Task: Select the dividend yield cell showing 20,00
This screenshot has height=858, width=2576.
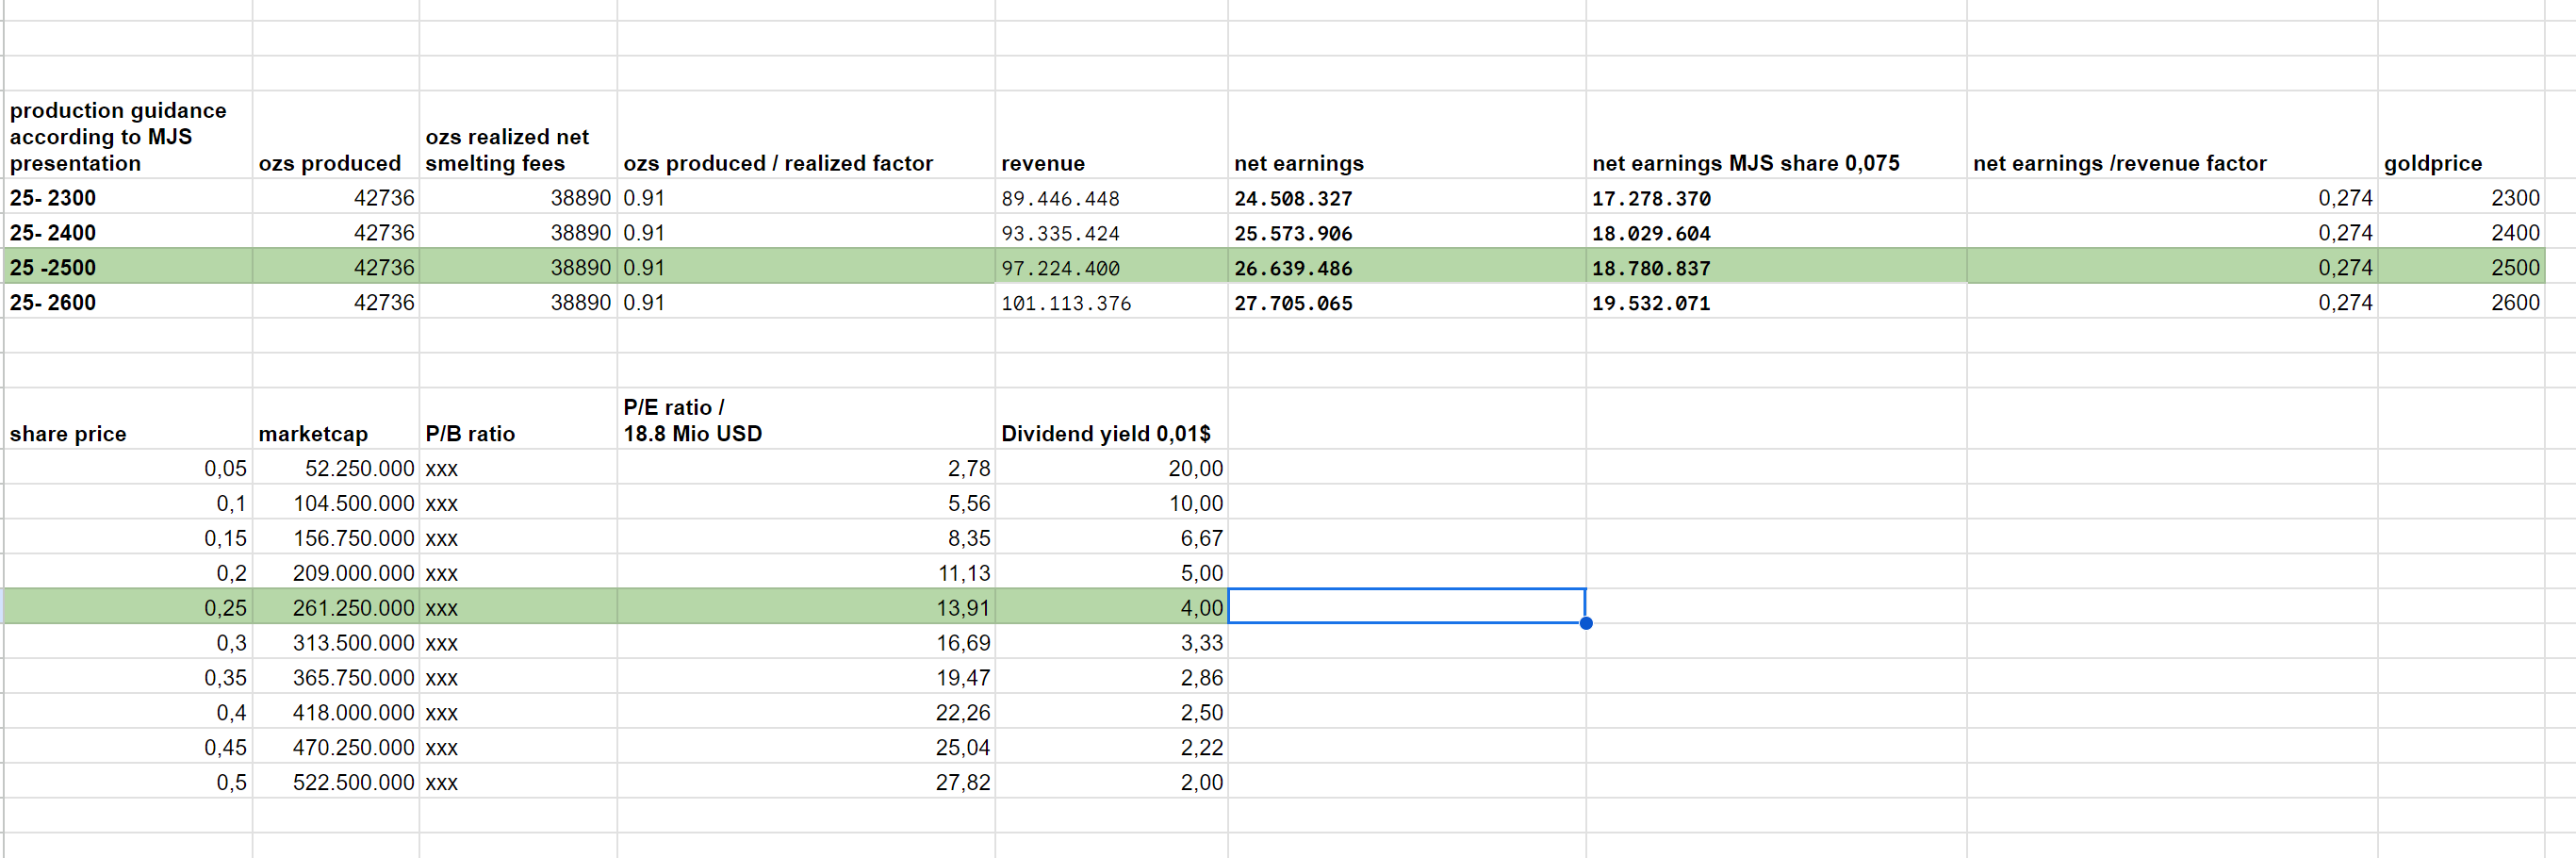Action: (x=1195, y=469)
